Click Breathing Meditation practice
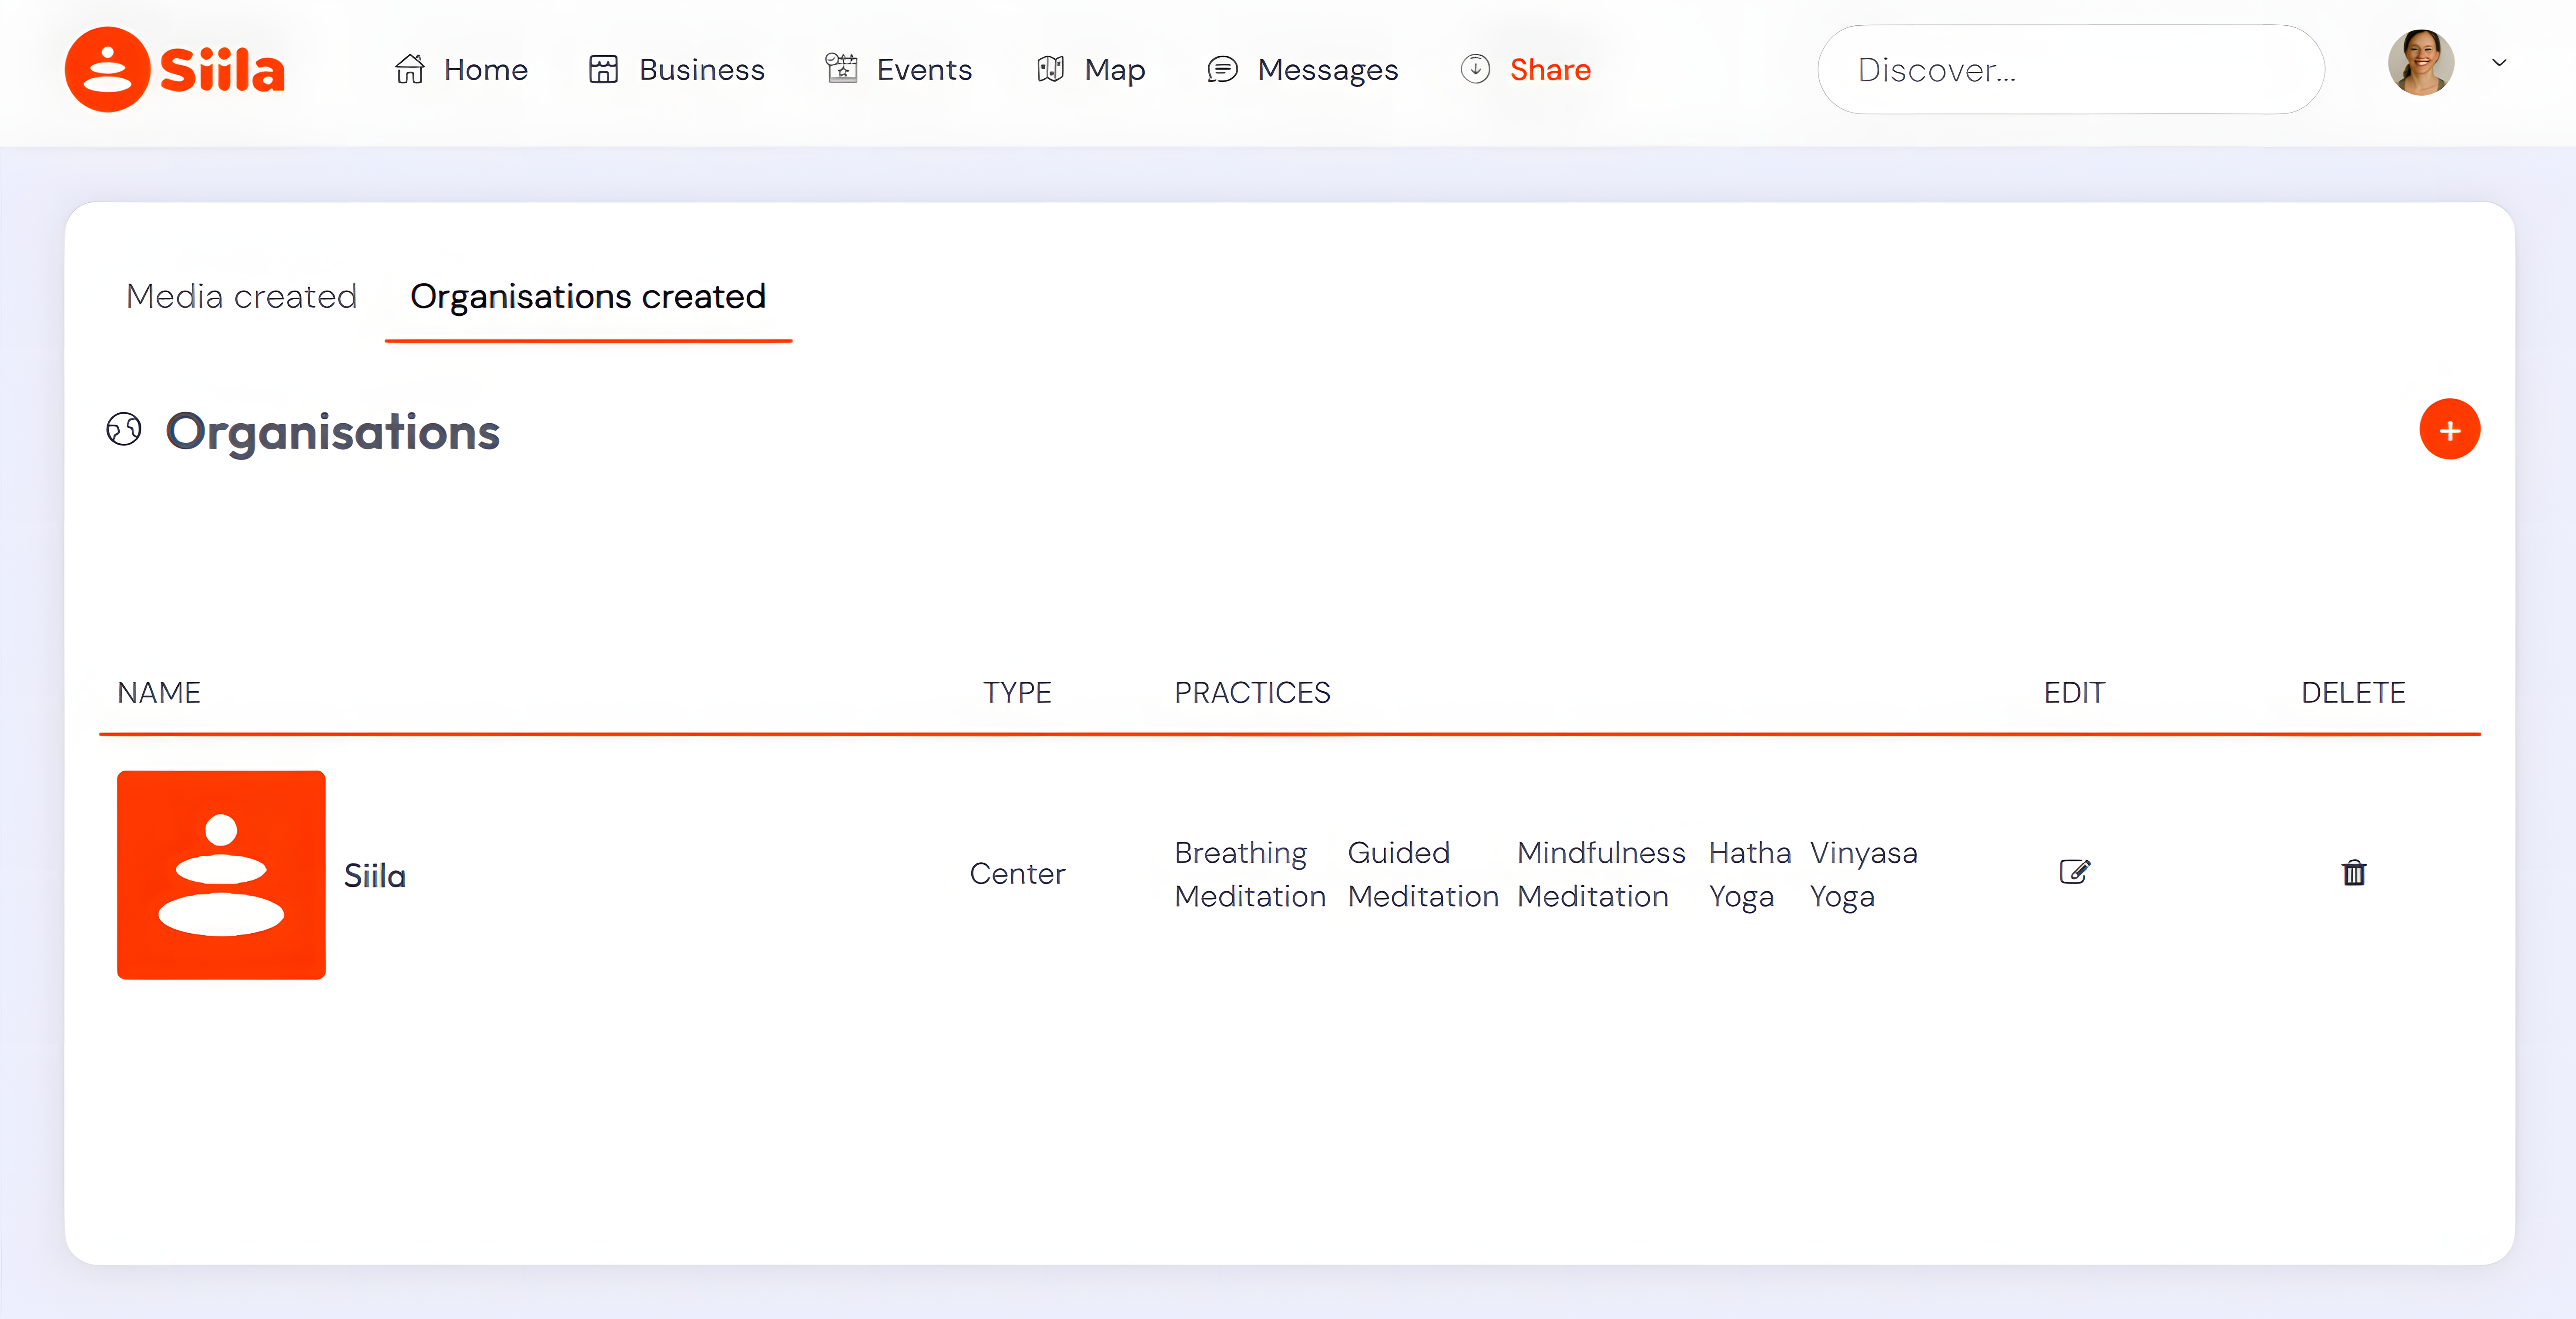2576x1319 pixels. click(1250, 874)
